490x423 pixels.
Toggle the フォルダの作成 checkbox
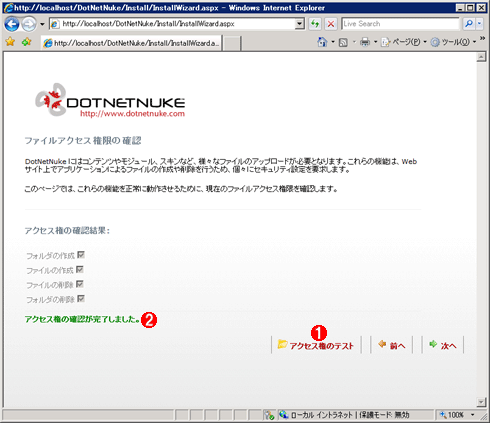[x=81, y=255]
